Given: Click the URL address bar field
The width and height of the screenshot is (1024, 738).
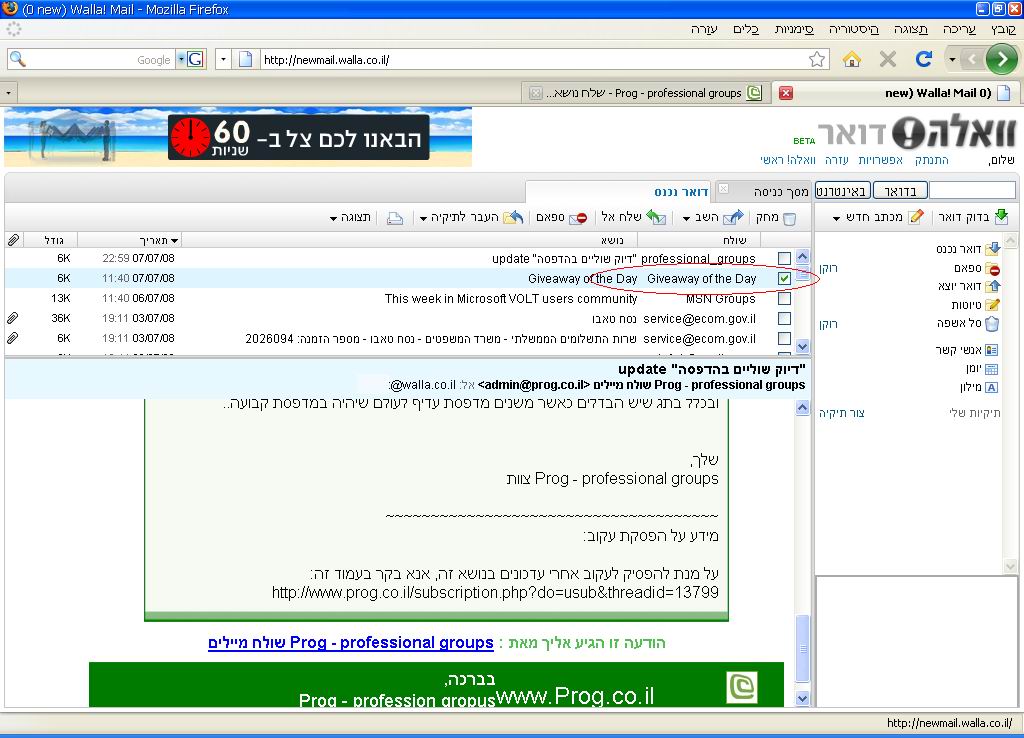Looking at the screenshot, I should click(x=533, y=59).
